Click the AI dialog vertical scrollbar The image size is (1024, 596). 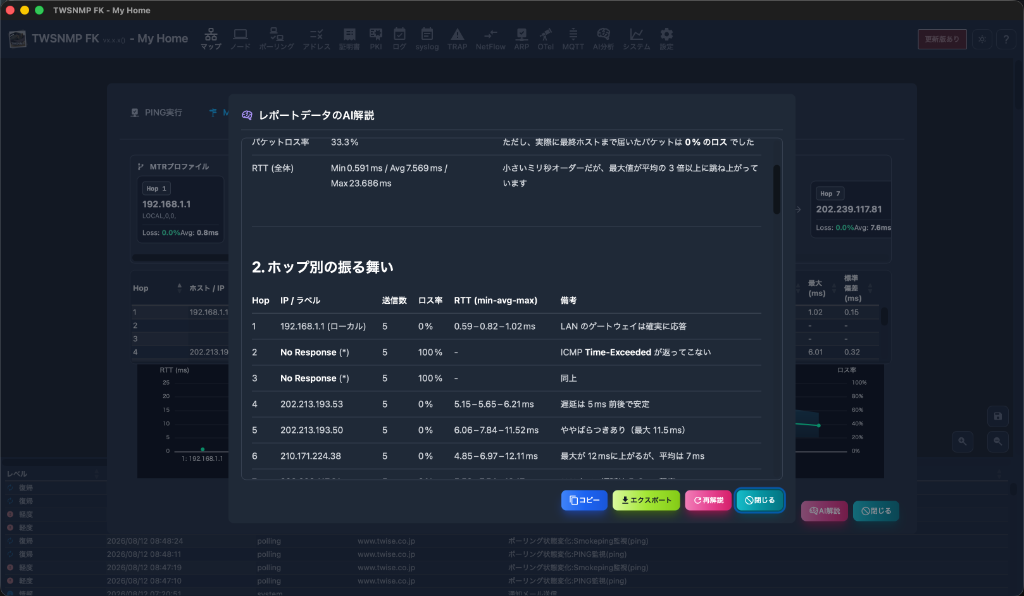pos(776,189)
